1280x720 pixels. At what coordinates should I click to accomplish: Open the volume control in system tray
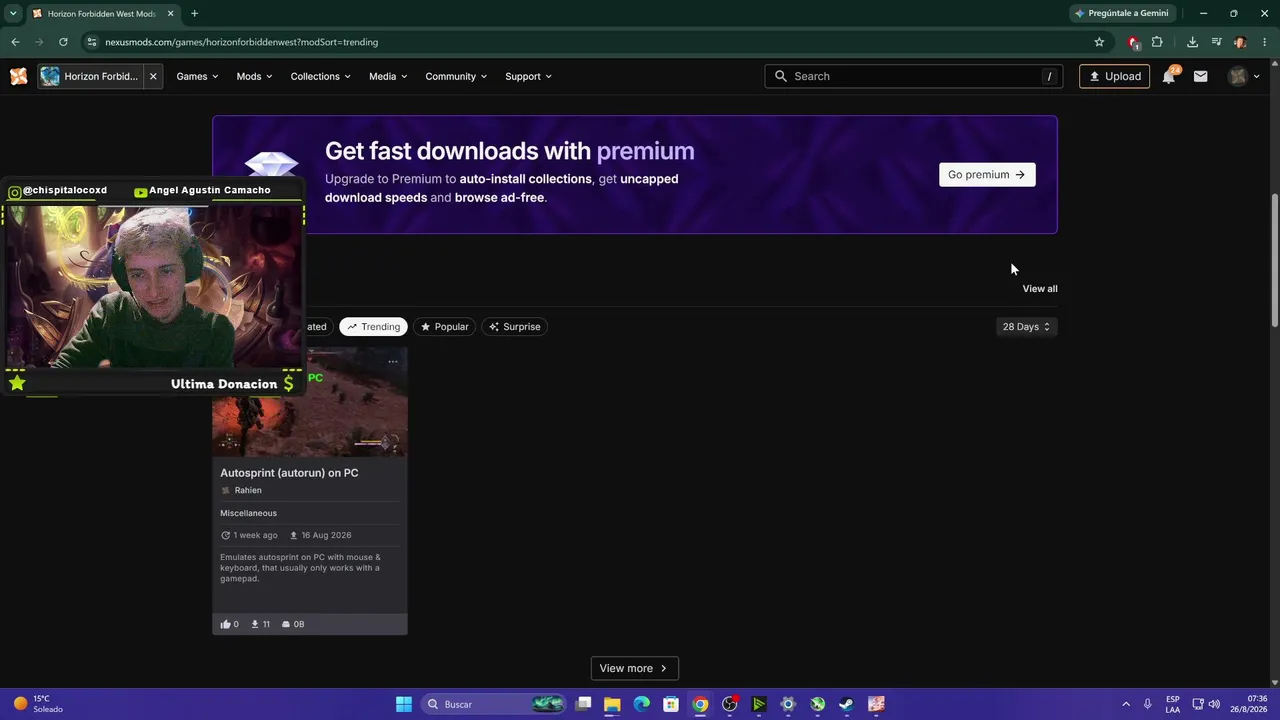[x=1214, y=704]
